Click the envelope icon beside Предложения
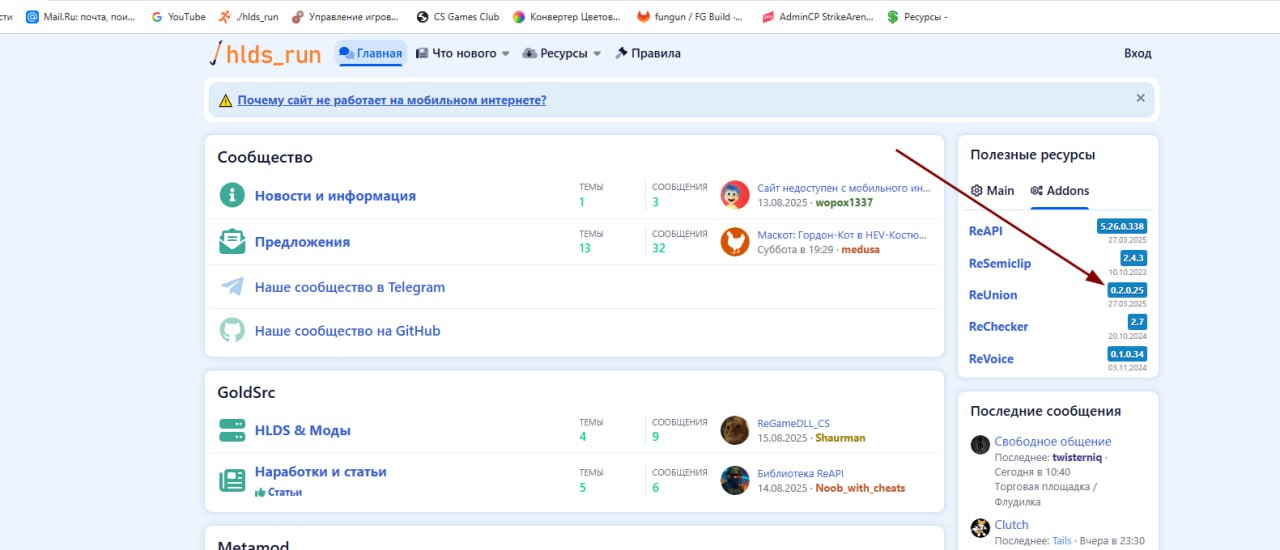This screenshot has height=550, width=1280. tap(232, 242)
